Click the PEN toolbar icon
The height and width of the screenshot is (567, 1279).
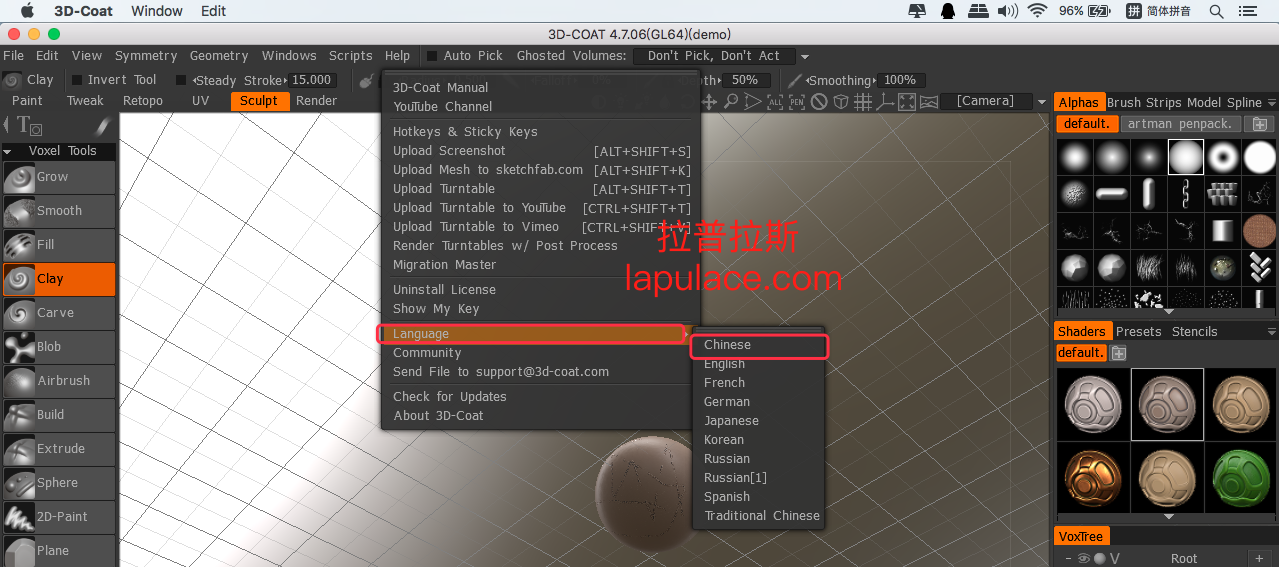pyautogui.click(x=797, y=102)
